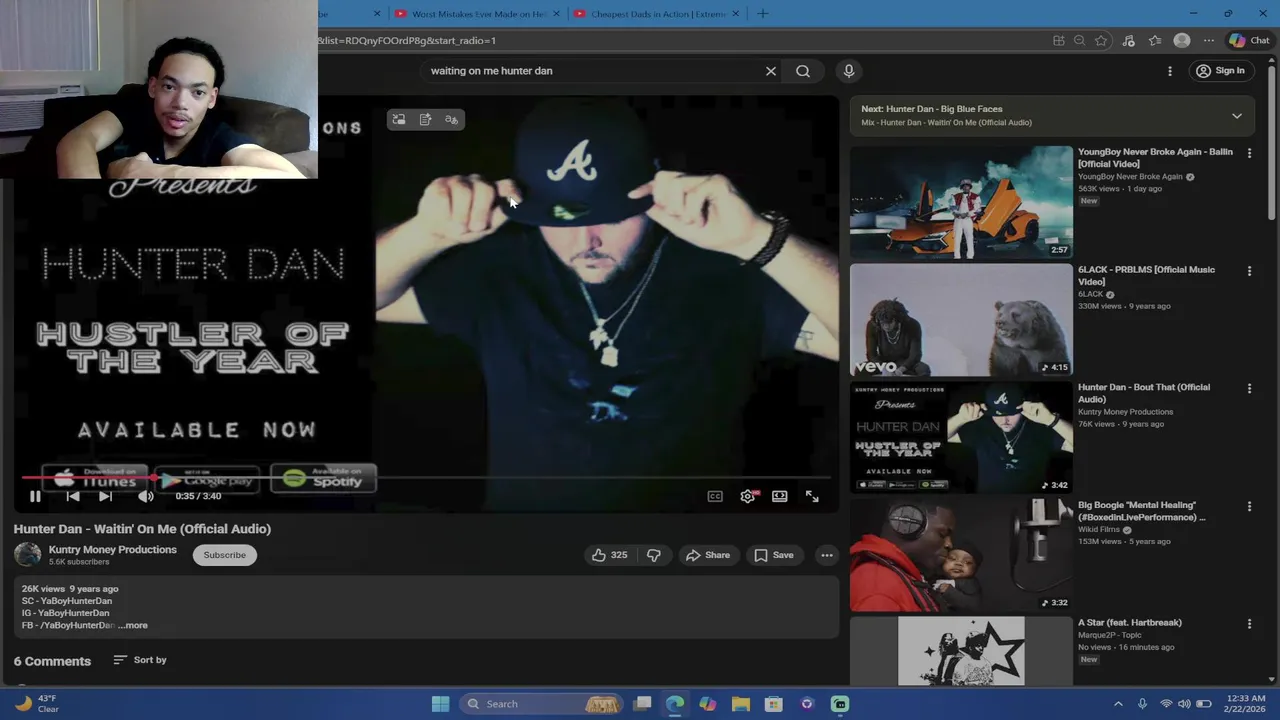Open the browser split screen icon
The image size is (1280, 720).
click(1059, 41)
